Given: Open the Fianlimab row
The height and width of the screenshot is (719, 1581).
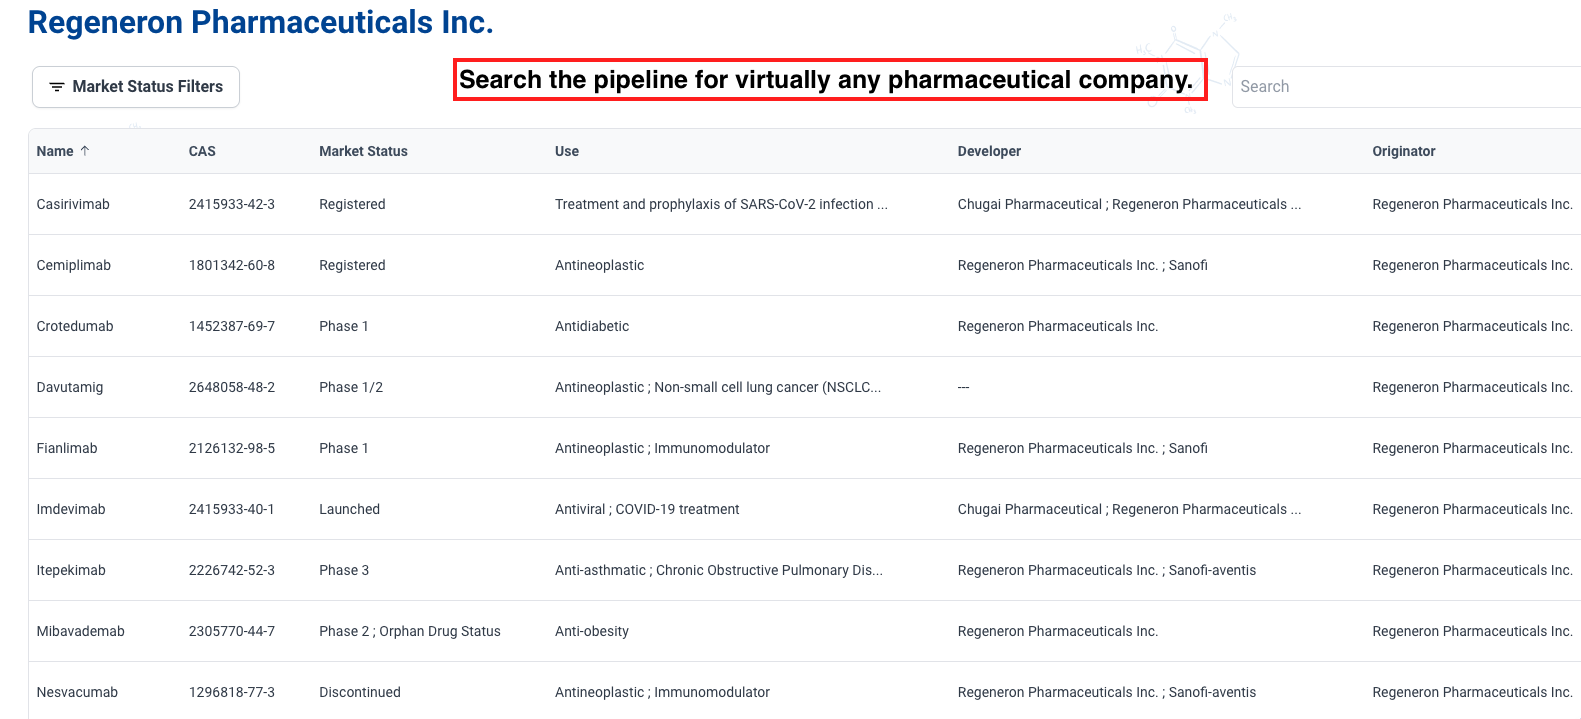Looking at the screenshot, I should 67,448.
